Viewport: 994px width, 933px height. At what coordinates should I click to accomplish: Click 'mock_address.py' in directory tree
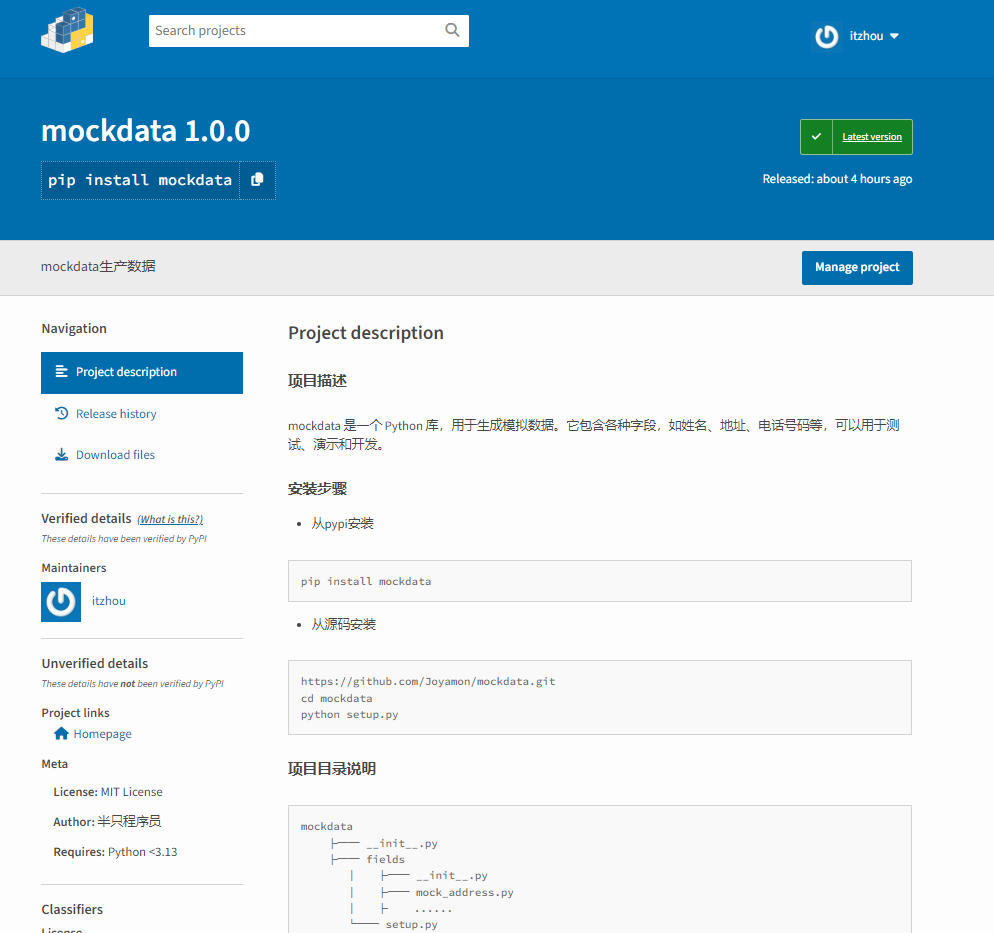465,892
